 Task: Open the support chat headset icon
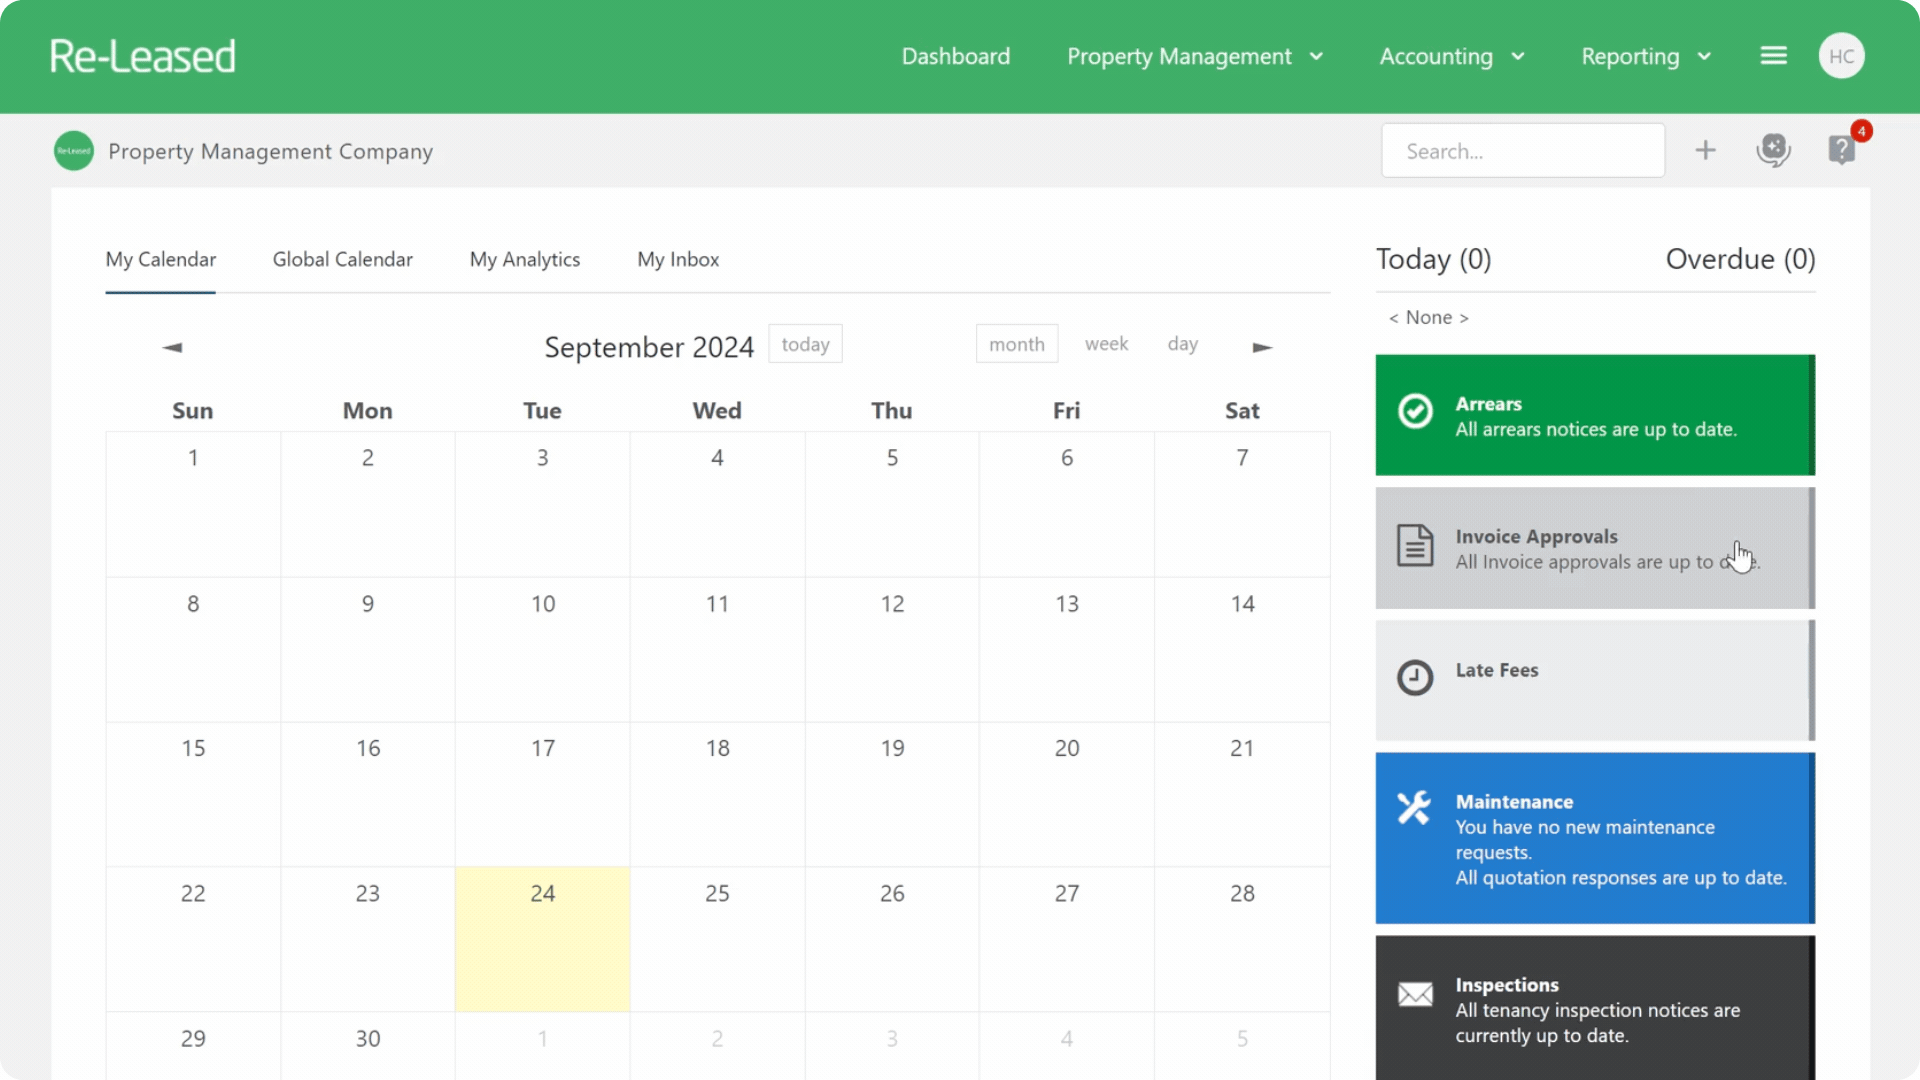pos(1773,150)
